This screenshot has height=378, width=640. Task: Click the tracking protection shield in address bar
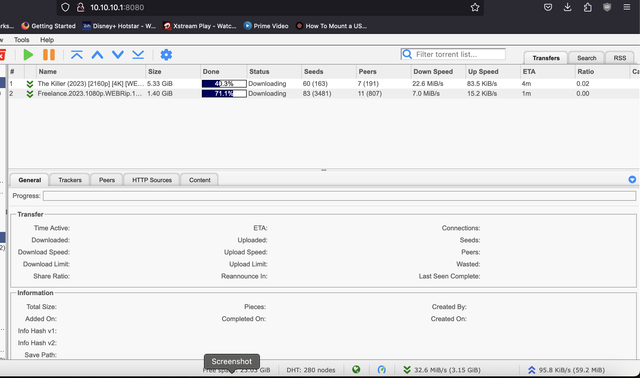click(x=65, y=7)
